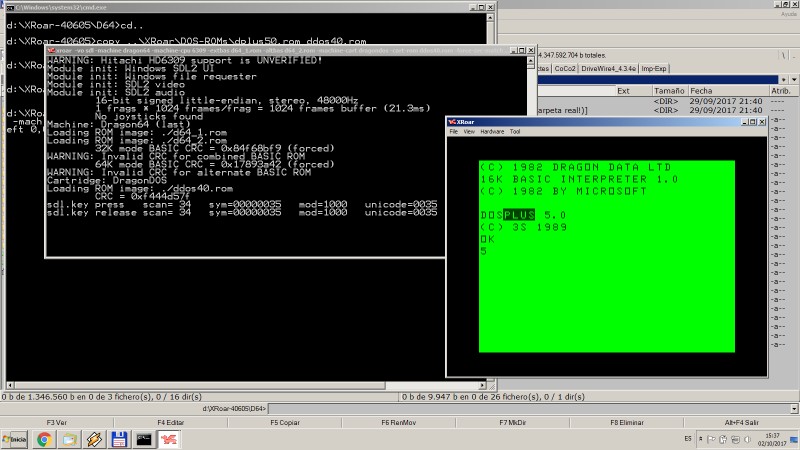800x450 pixels.
Task: Open the XRoar File menu
Action: click(453, 132)
